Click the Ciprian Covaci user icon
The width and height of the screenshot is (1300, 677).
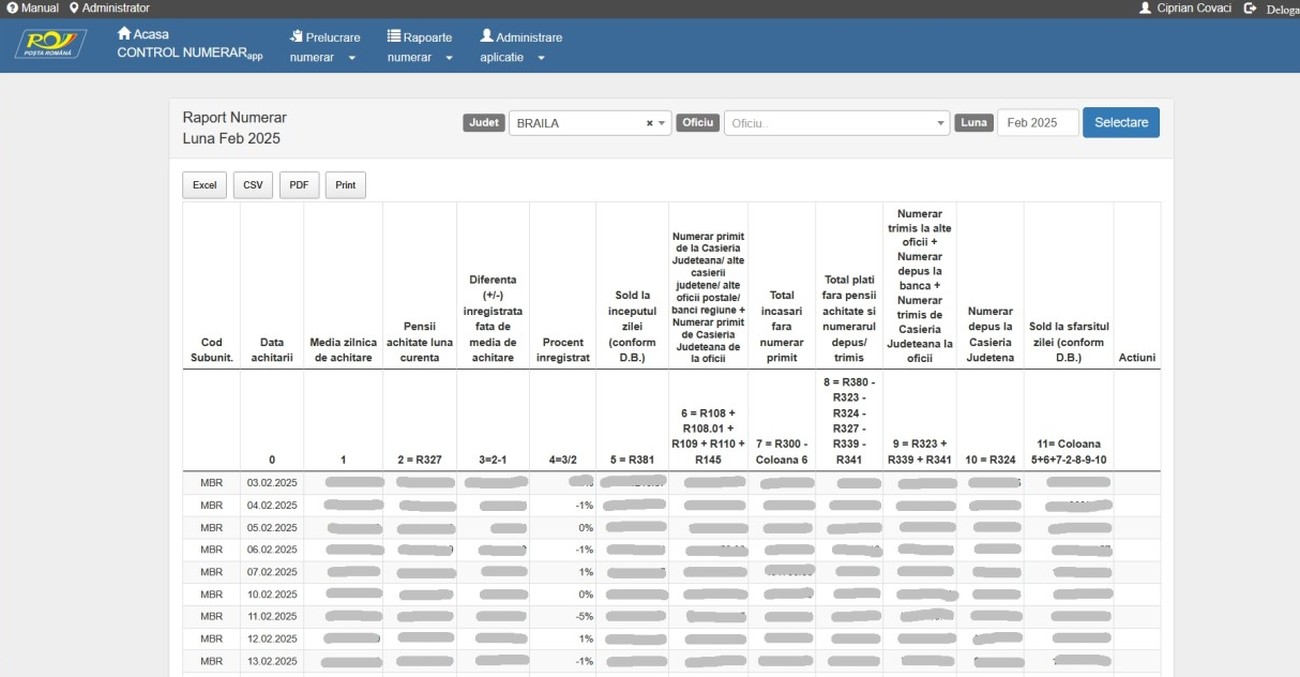tap(1145, 8)
